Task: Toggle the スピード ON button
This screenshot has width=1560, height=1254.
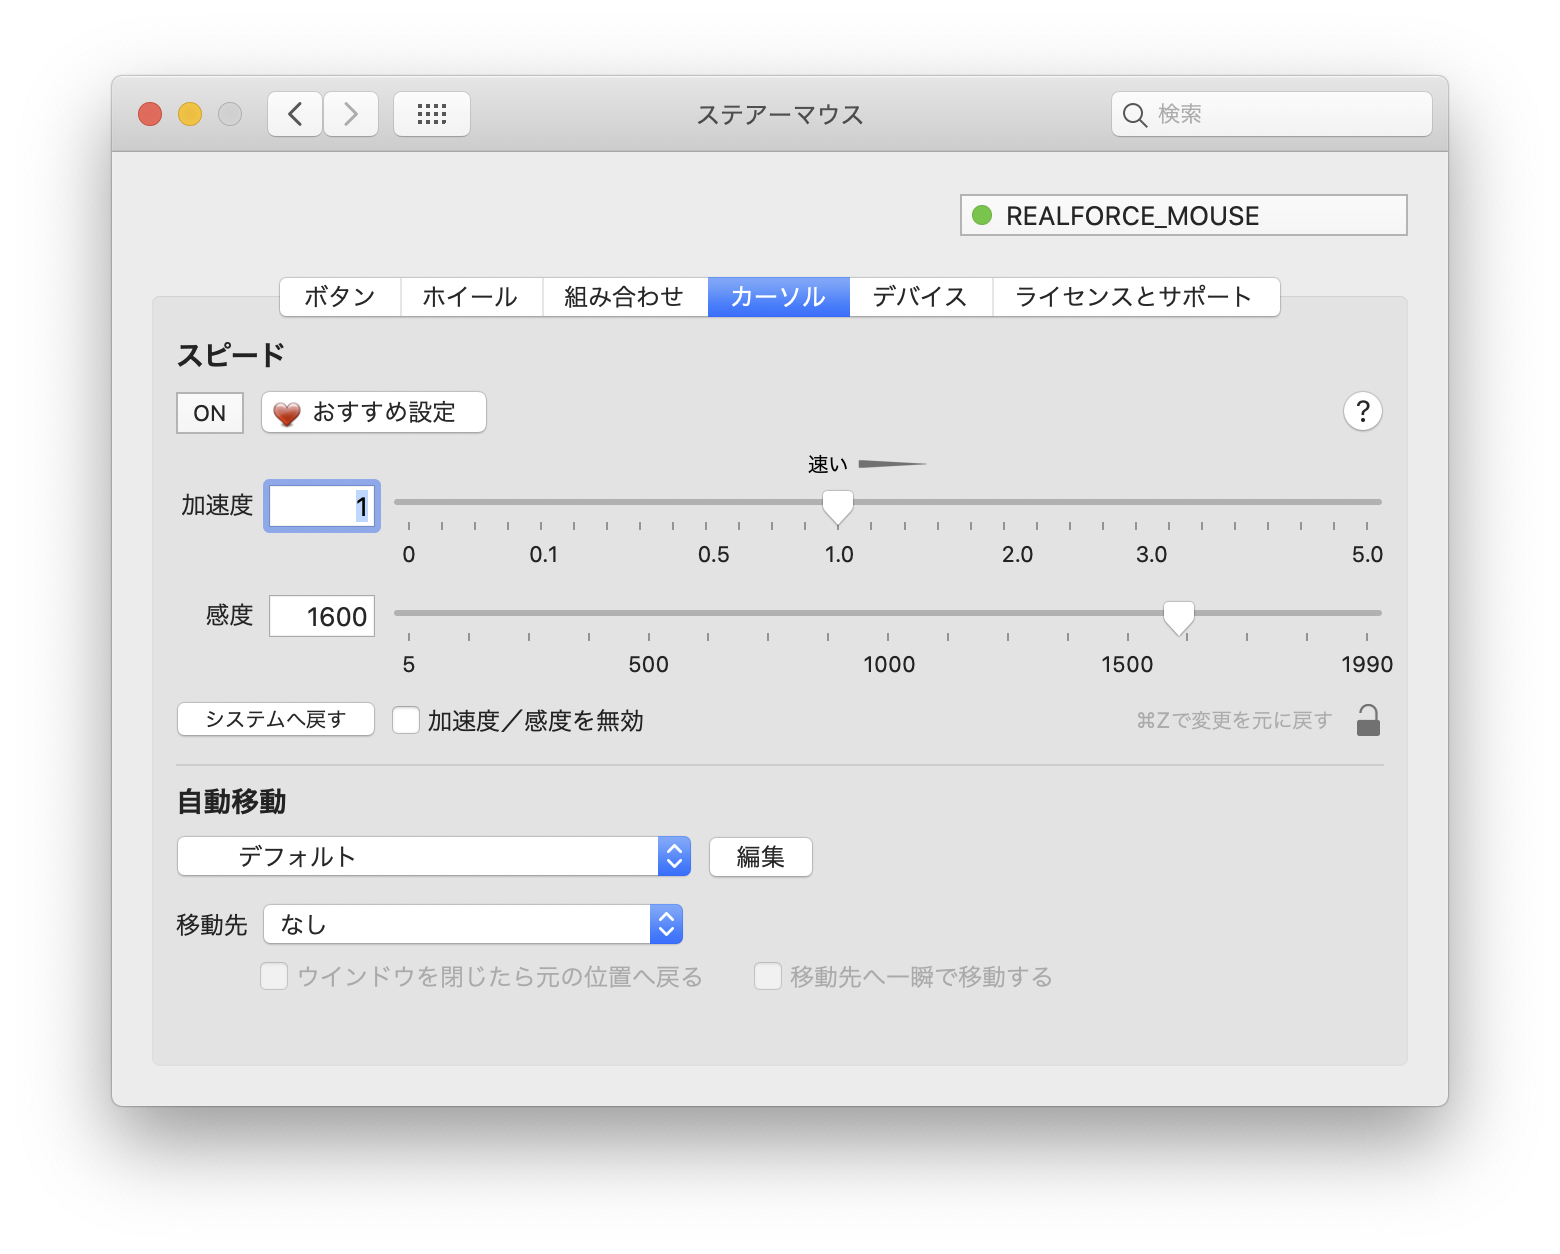Action: [210, 413]
